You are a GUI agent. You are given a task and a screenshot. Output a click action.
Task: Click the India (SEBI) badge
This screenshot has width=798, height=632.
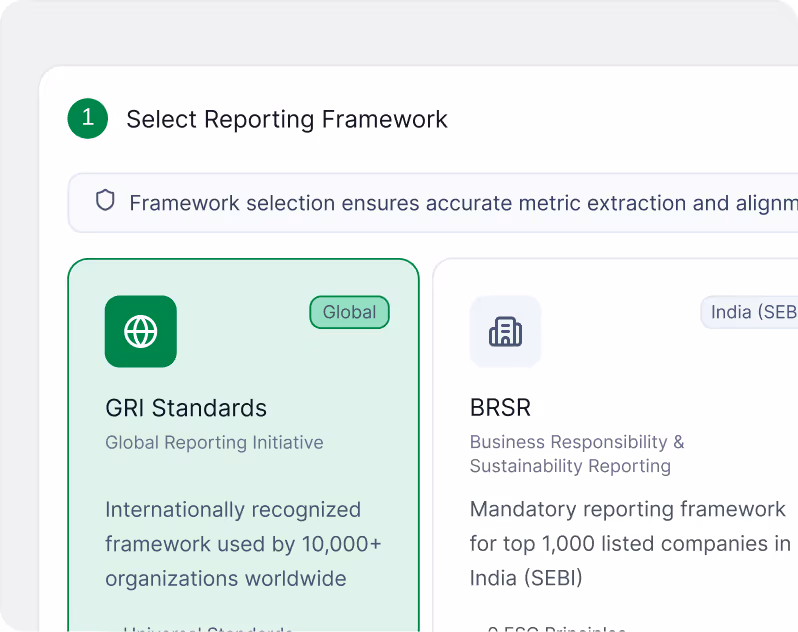tap(749, 312)
